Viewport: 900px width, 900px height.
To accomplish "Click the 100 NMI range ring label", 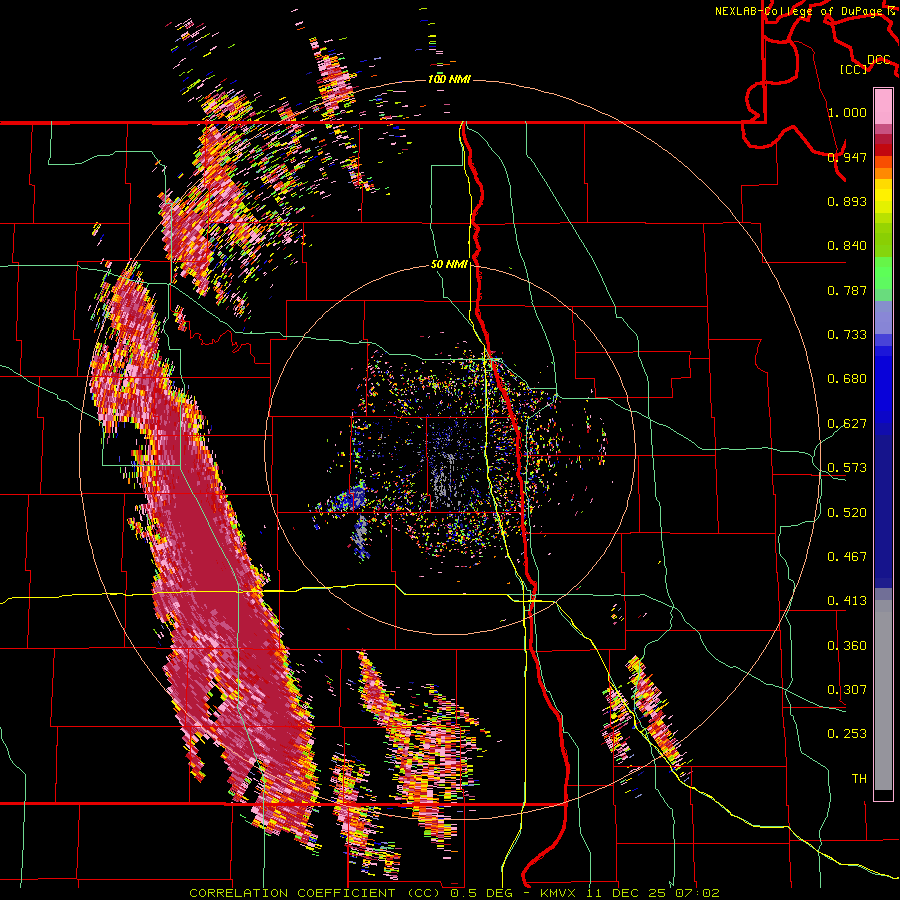I will 449,79.
